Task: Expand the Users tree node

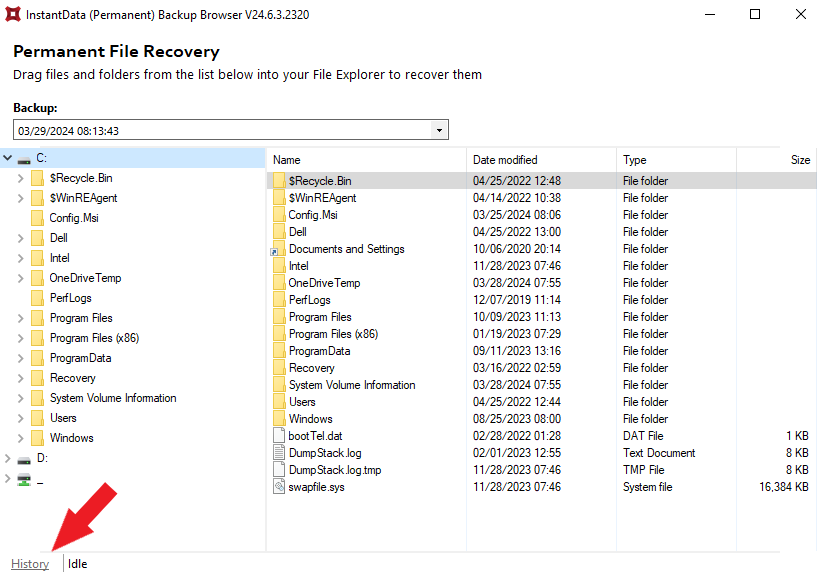Action: coord(20,418)
